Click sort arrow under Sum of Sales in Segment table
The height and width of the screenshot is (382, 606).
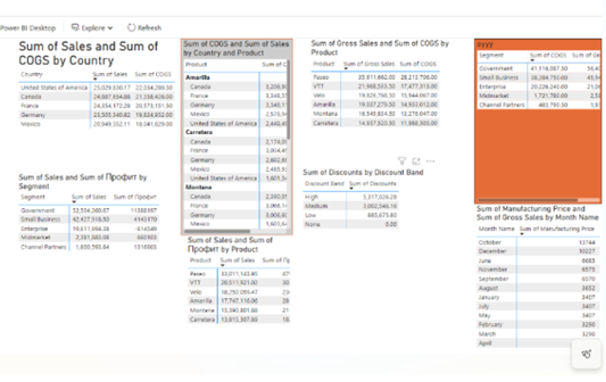click(x=74, y=202)
